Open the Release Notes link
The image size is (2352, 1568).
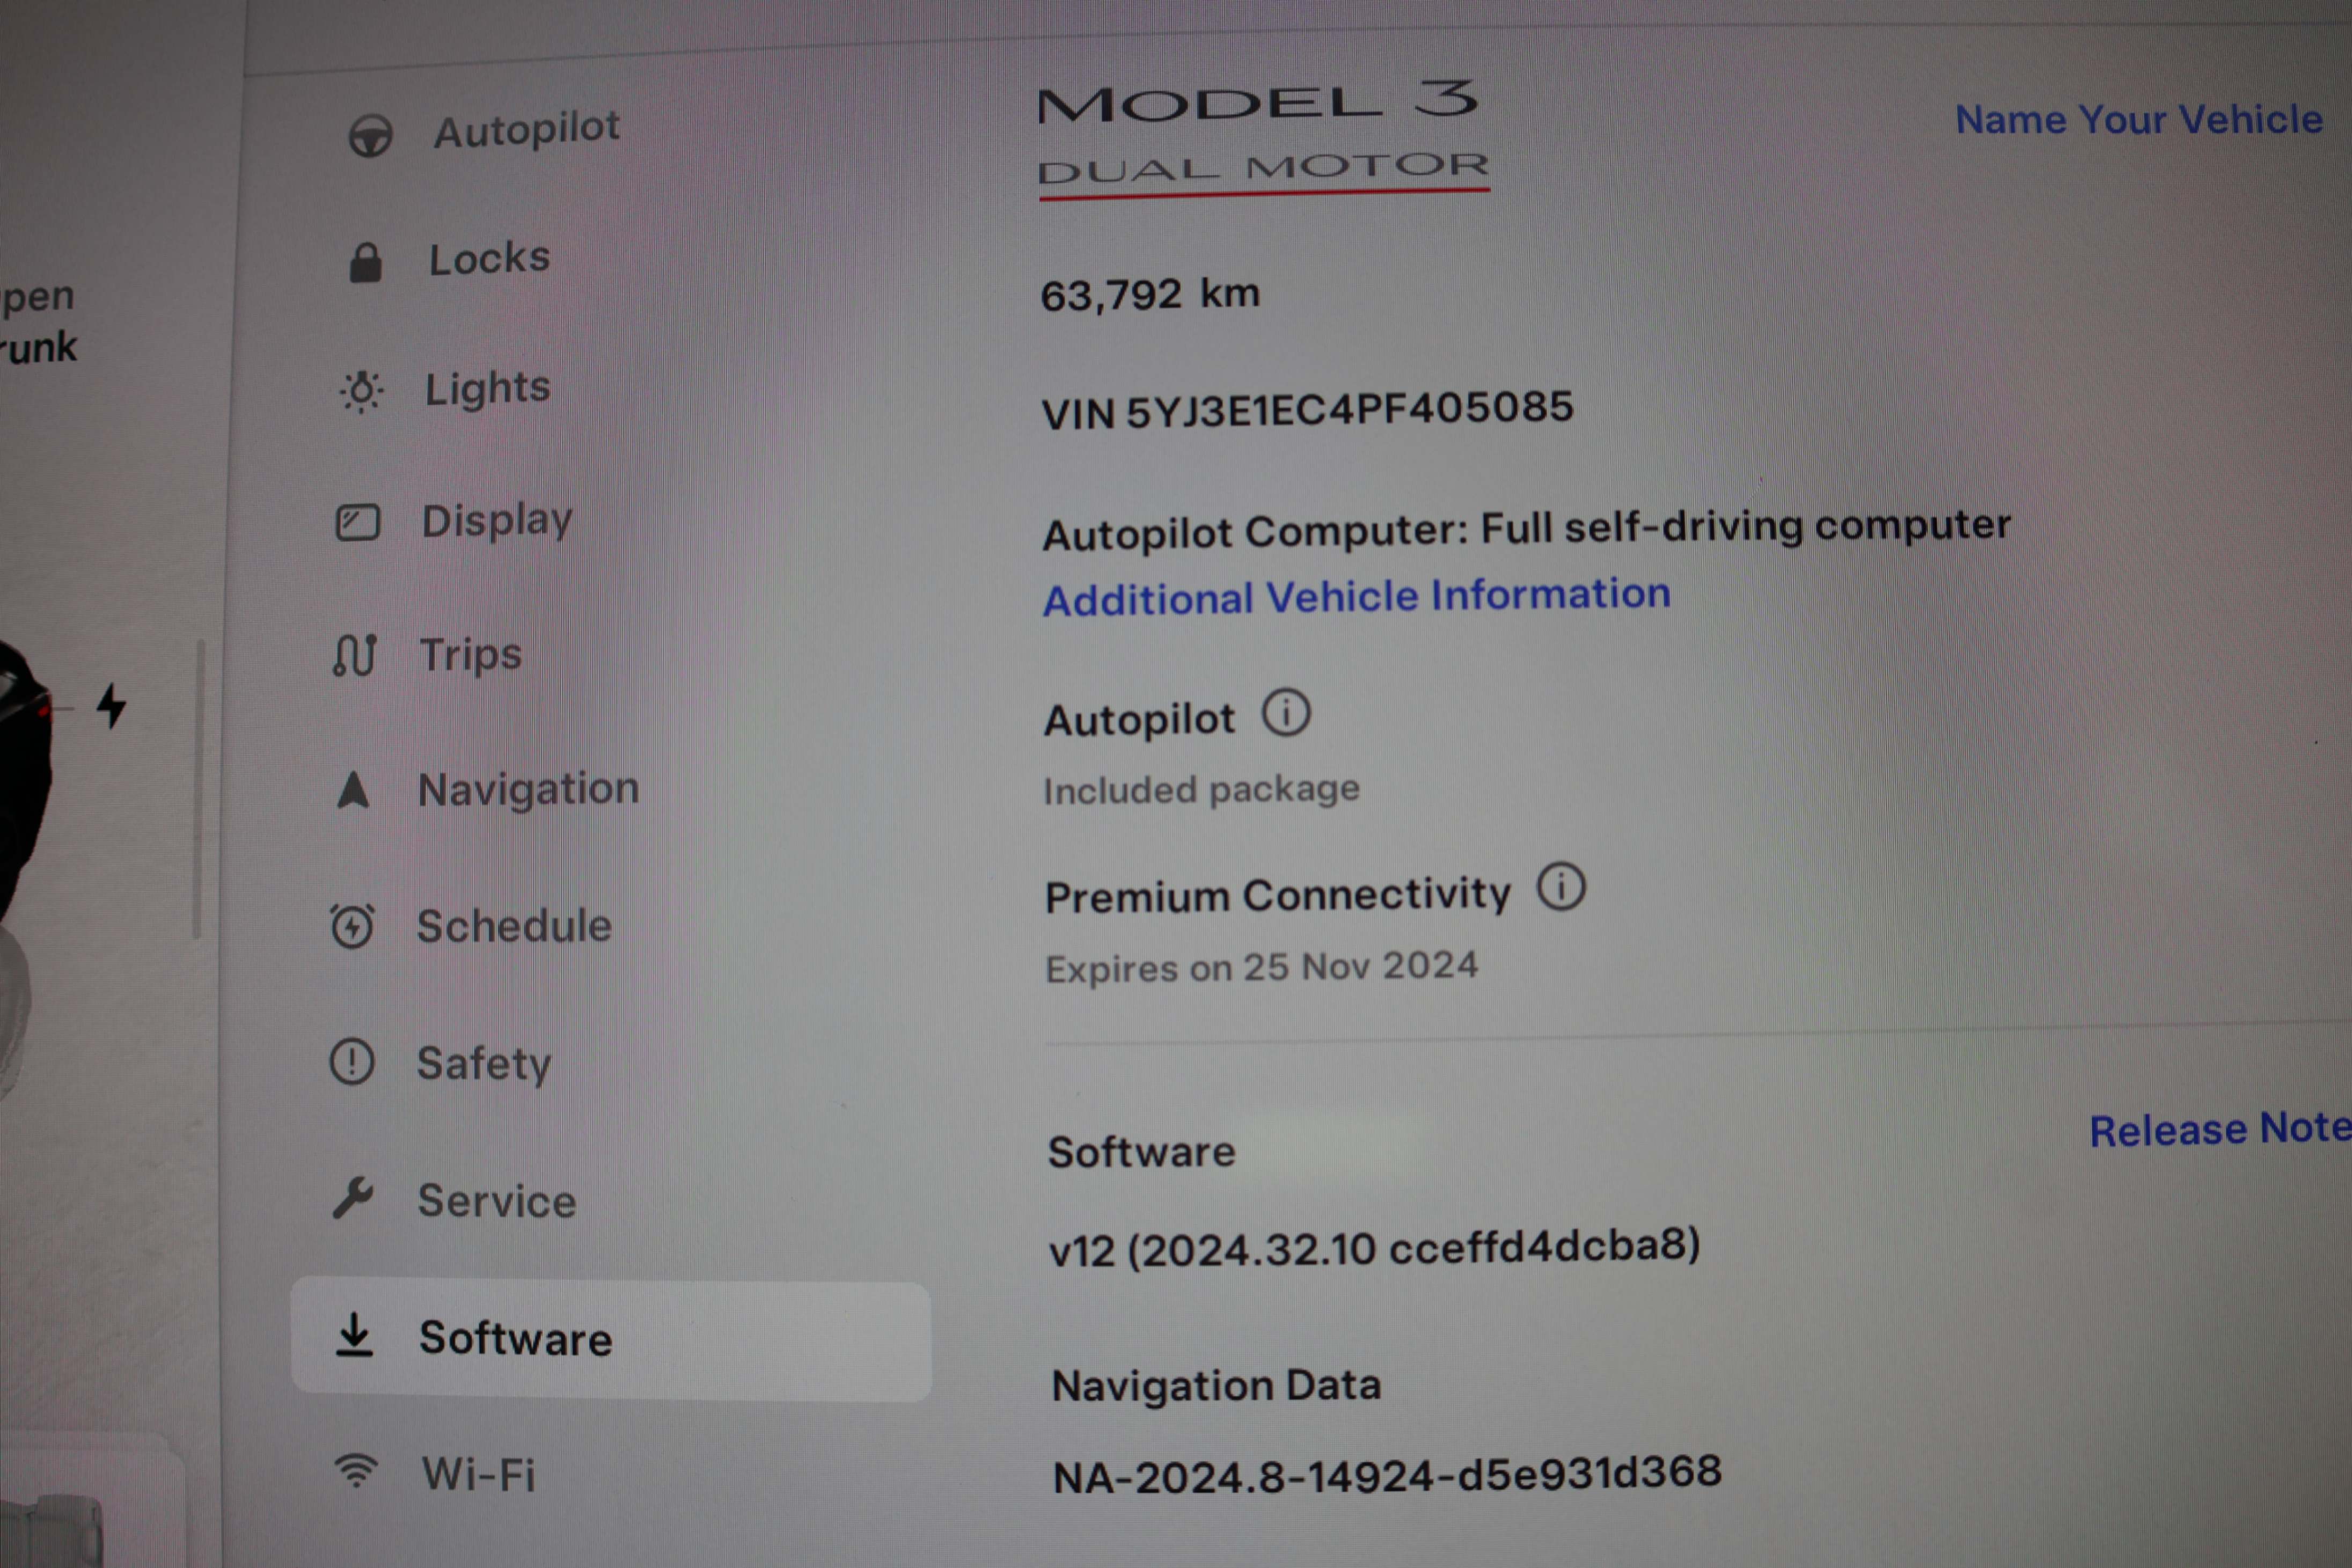(2220, 1130)
